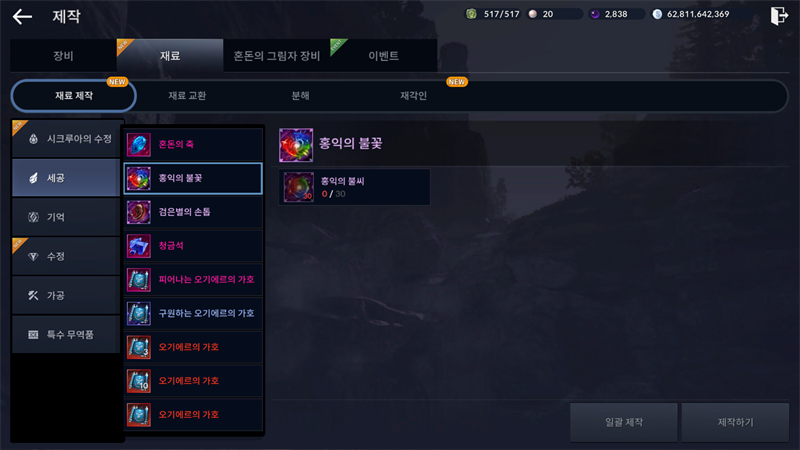Screen dimensions: 800x450
Task: Click the exit door icon
Action: [779, 16]
